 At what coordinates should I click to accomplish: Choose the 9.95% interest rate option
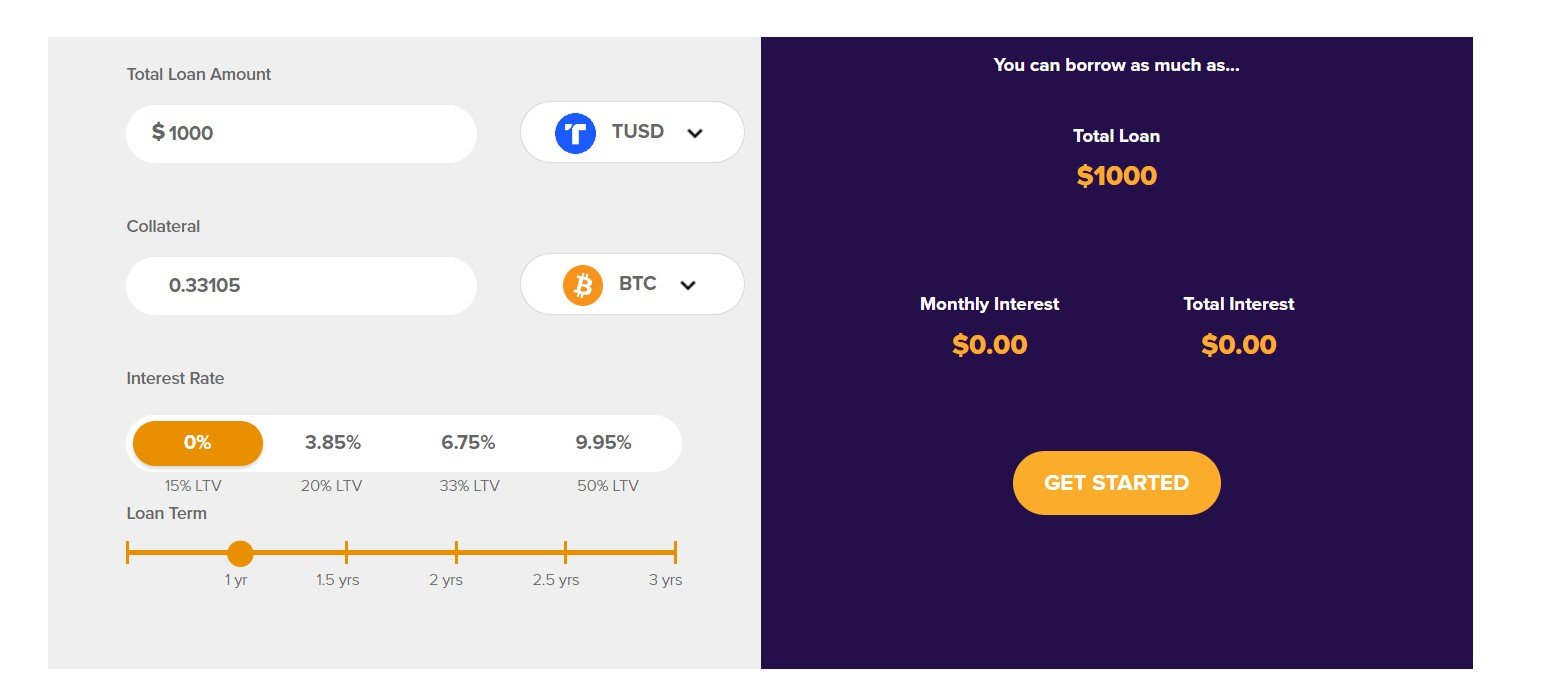(x=603, y=443)
